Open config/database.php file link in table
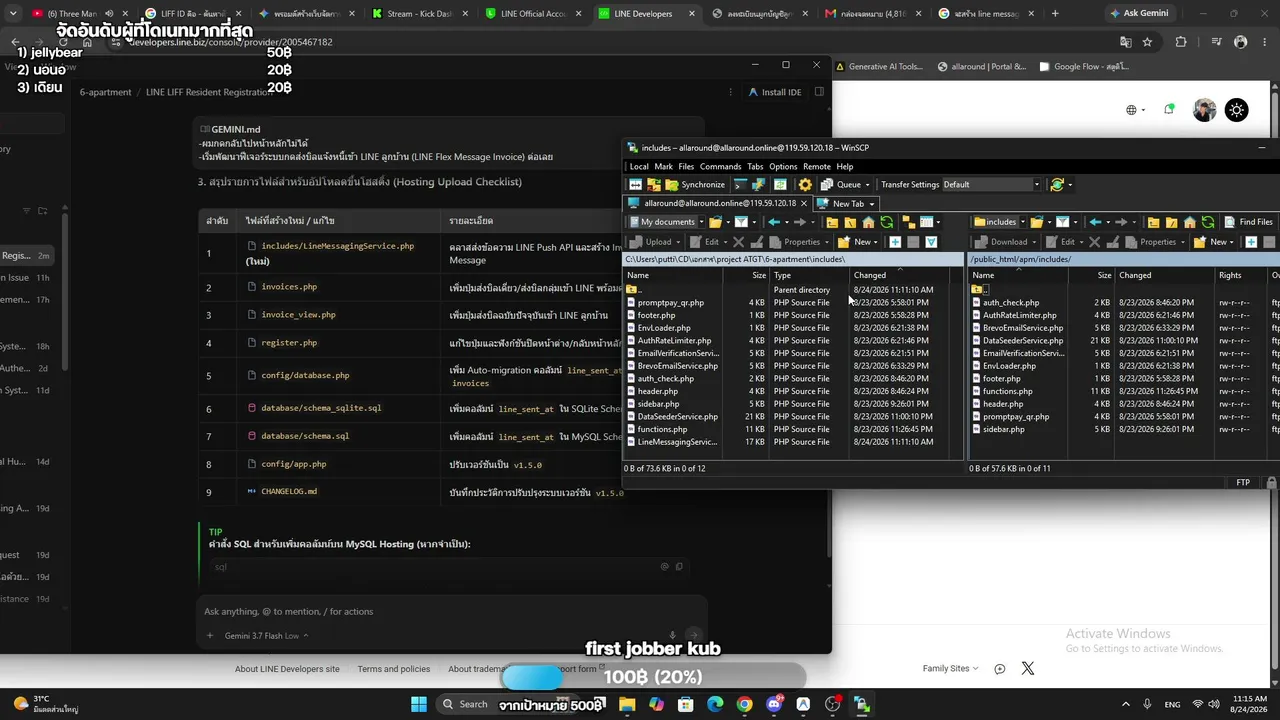This screenshot has width=1280, height=720. (305, 375)
